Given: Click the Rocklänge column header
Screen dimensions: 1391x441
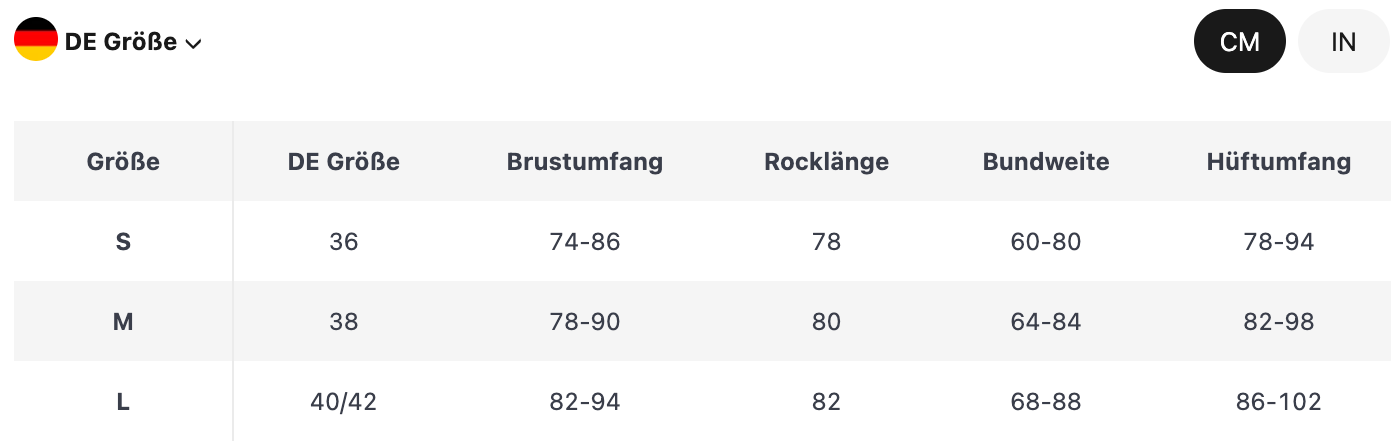Looking at the screenshot, I should pos(827,161).
